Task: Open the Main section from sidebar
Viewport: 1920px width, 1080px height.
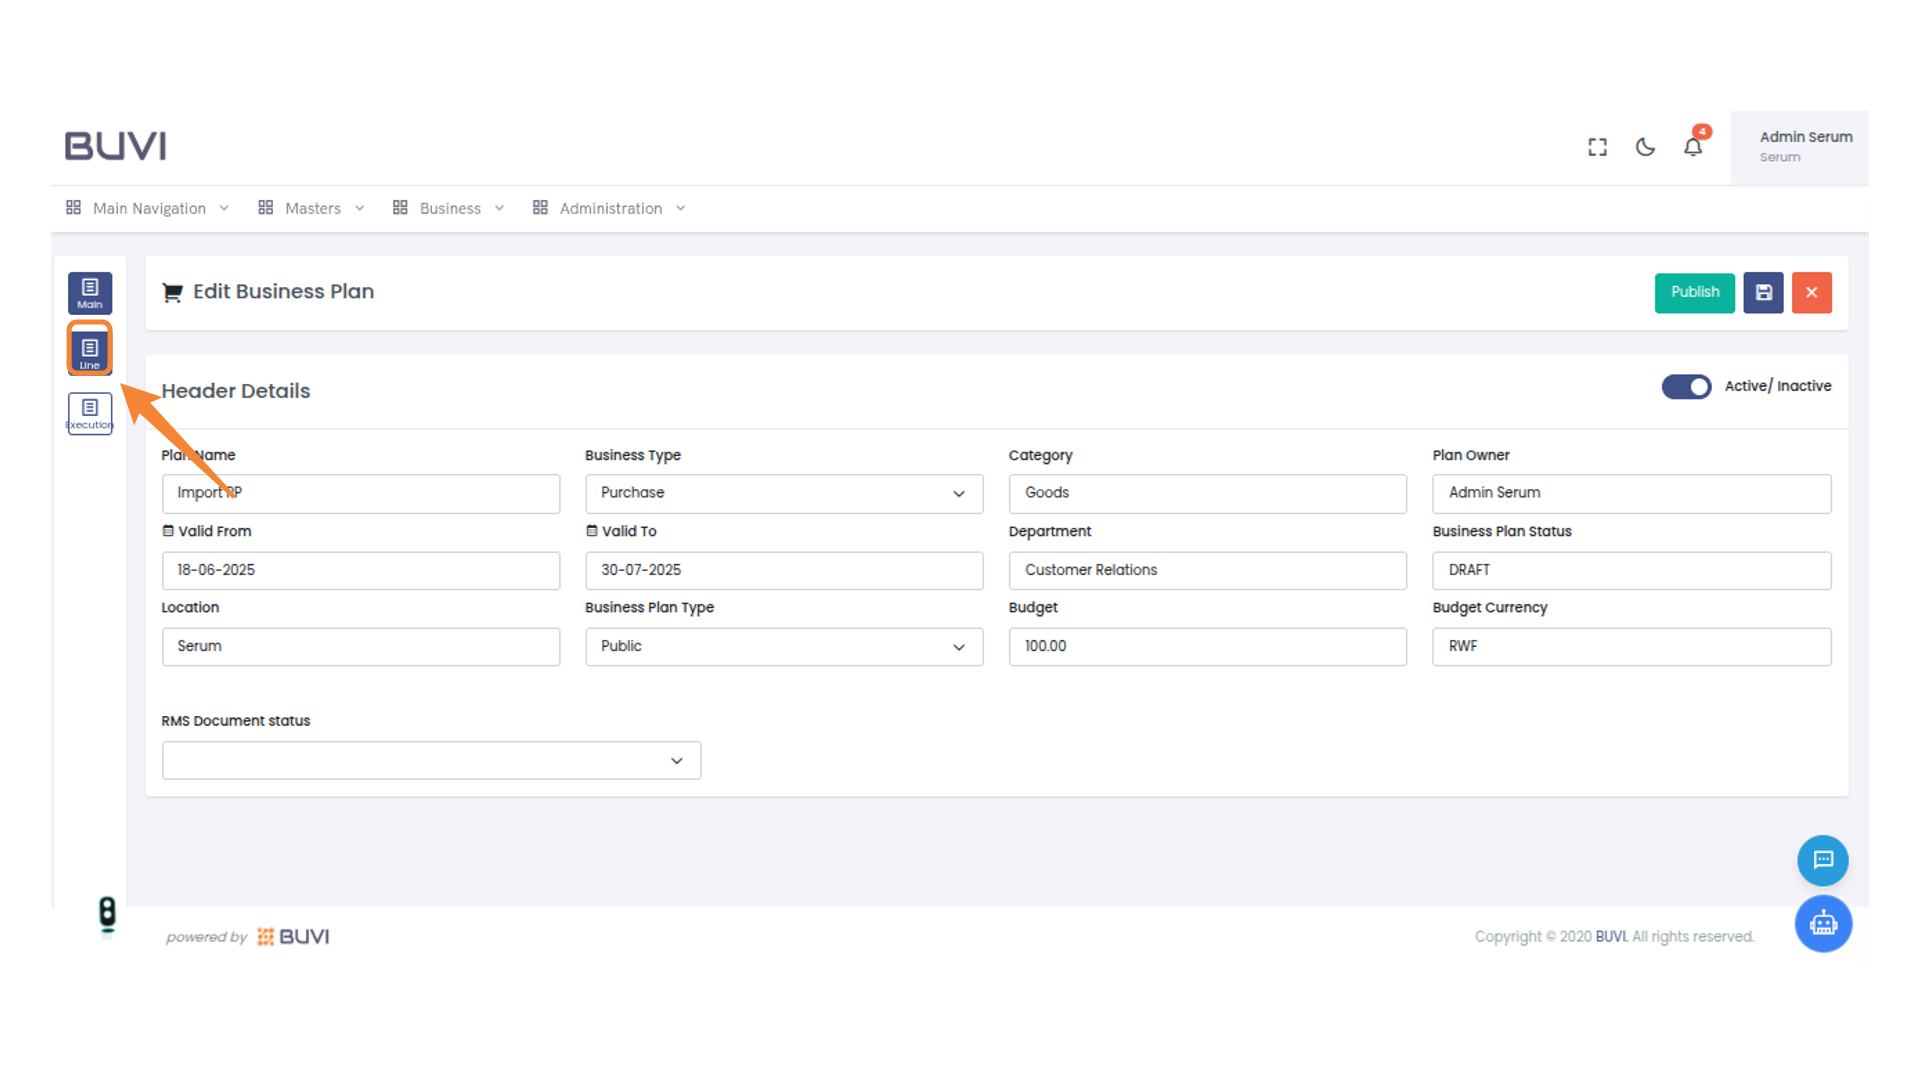Action: 89,292
